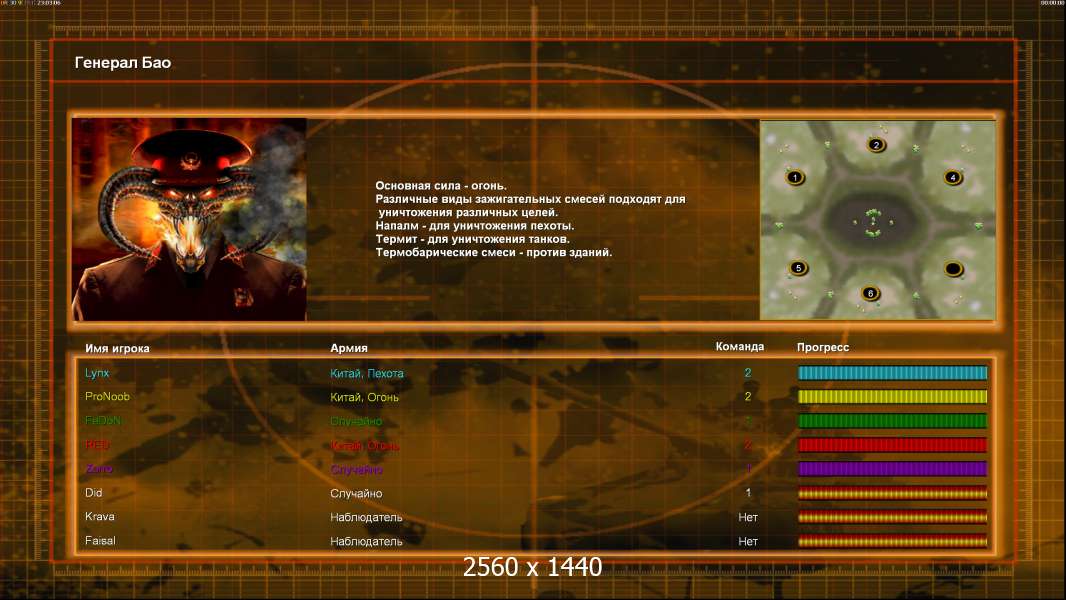1066x600 pixels.
Task: Click start position marker 1 on the map
Action: [795, 178]
